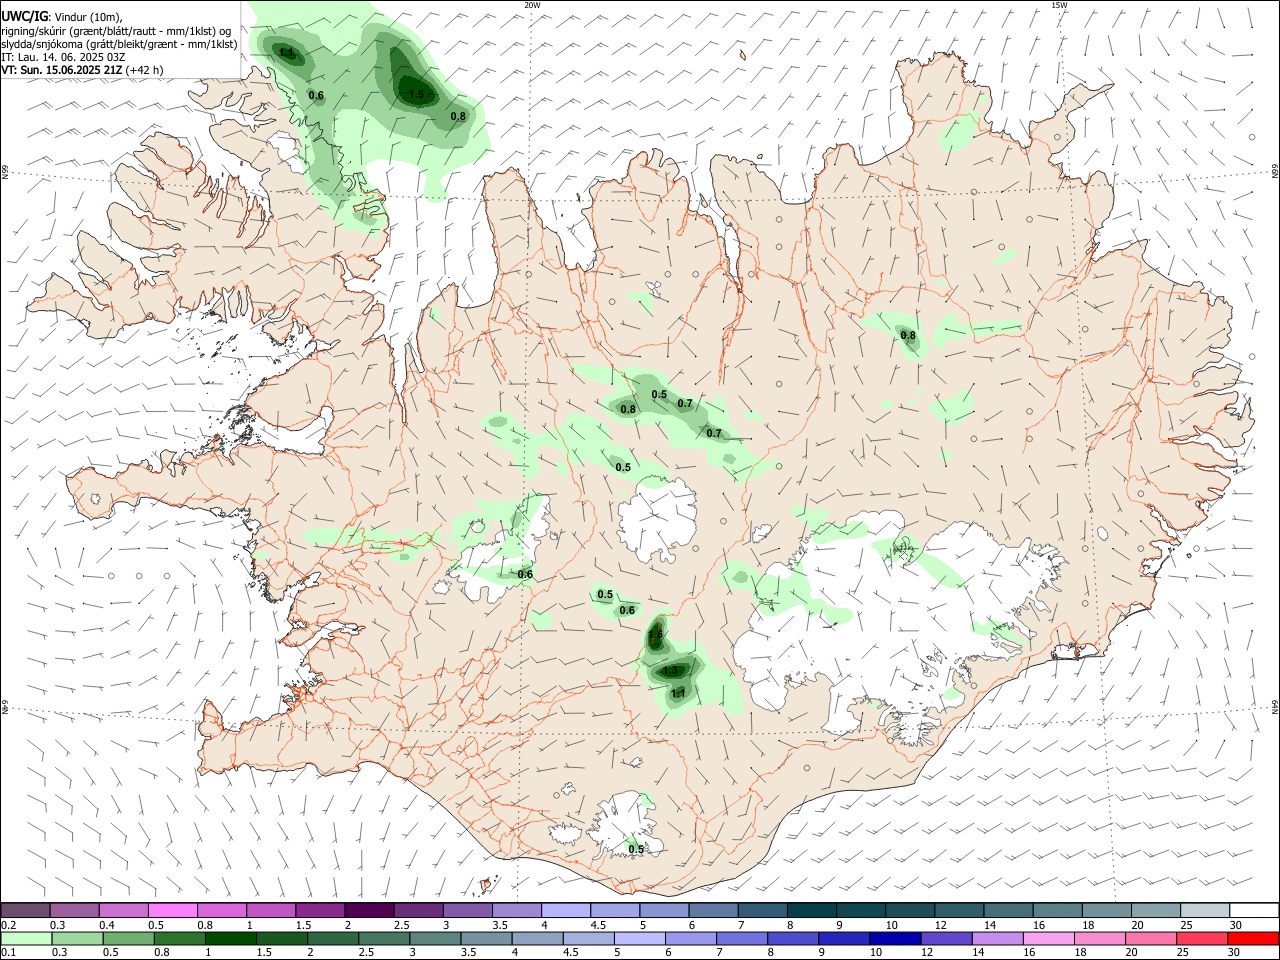Select the "rigning/skúrir" description line
1280x960 pixels.
click(116, 30)
